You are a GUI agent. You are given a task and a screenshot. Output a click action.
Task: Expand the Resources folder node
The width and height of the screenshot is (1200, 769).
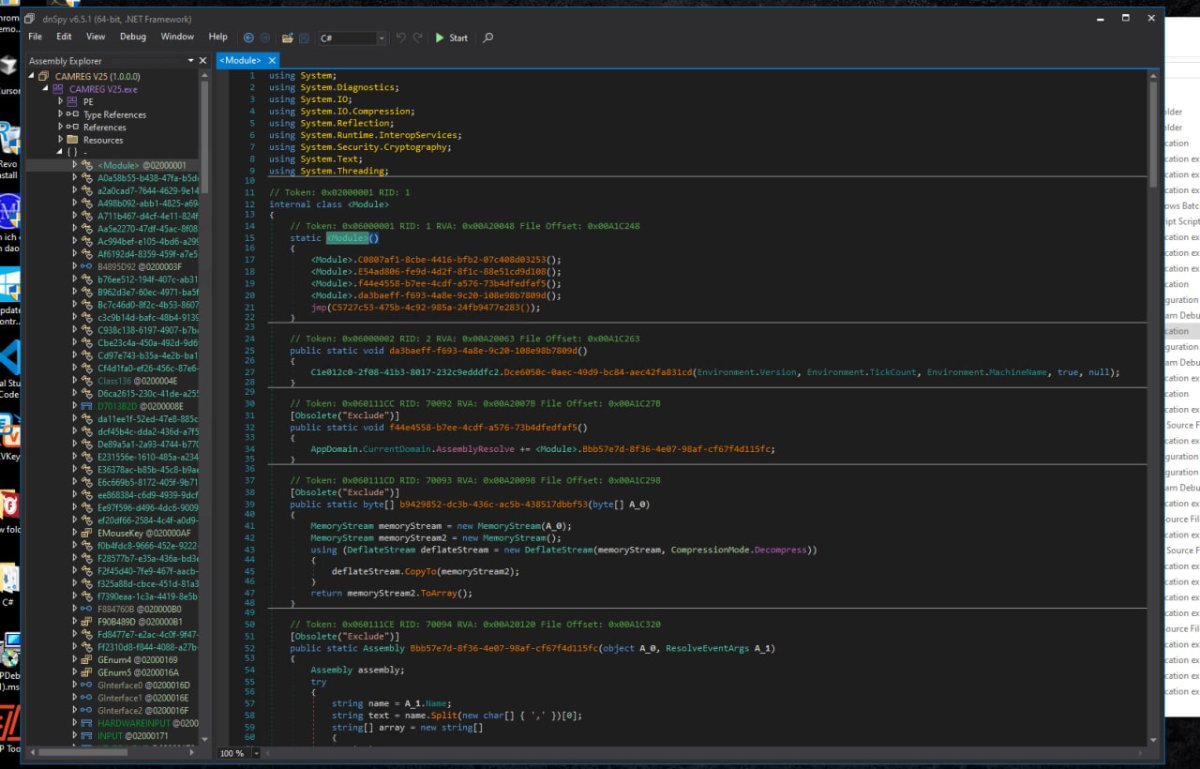click(x=61, y=140)
